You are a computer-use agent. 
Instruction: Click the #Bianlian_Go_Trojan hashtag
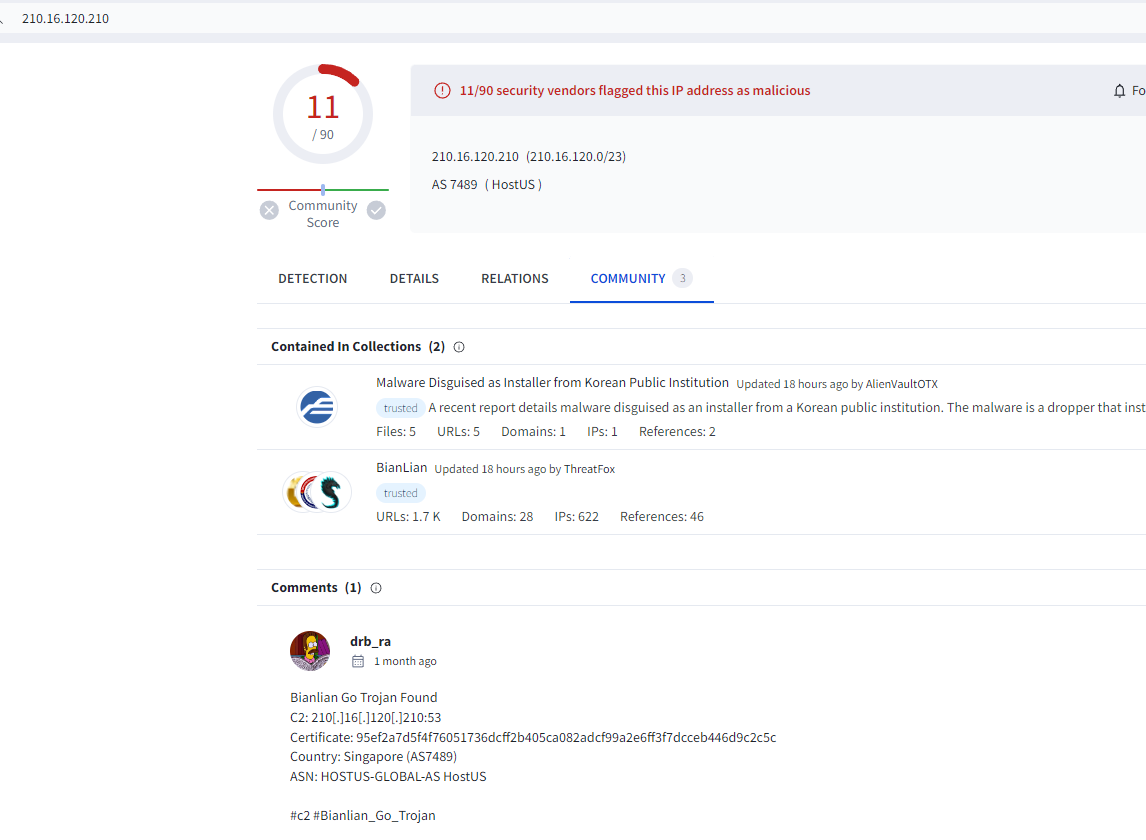click(x=374, y=815)
